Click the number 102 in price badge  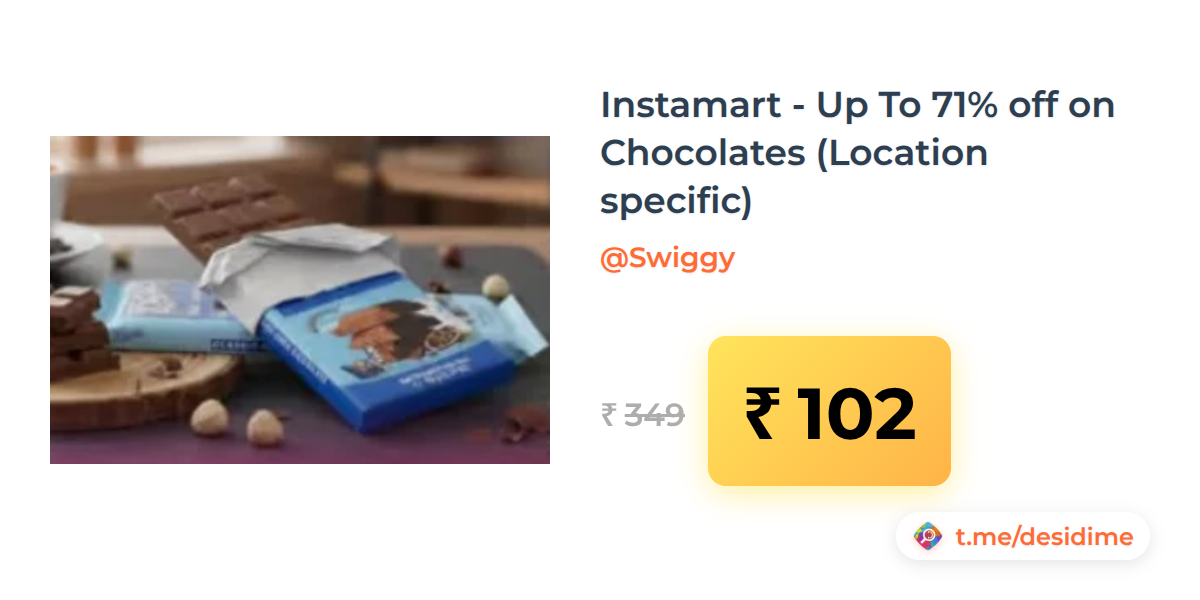[857, 413]
